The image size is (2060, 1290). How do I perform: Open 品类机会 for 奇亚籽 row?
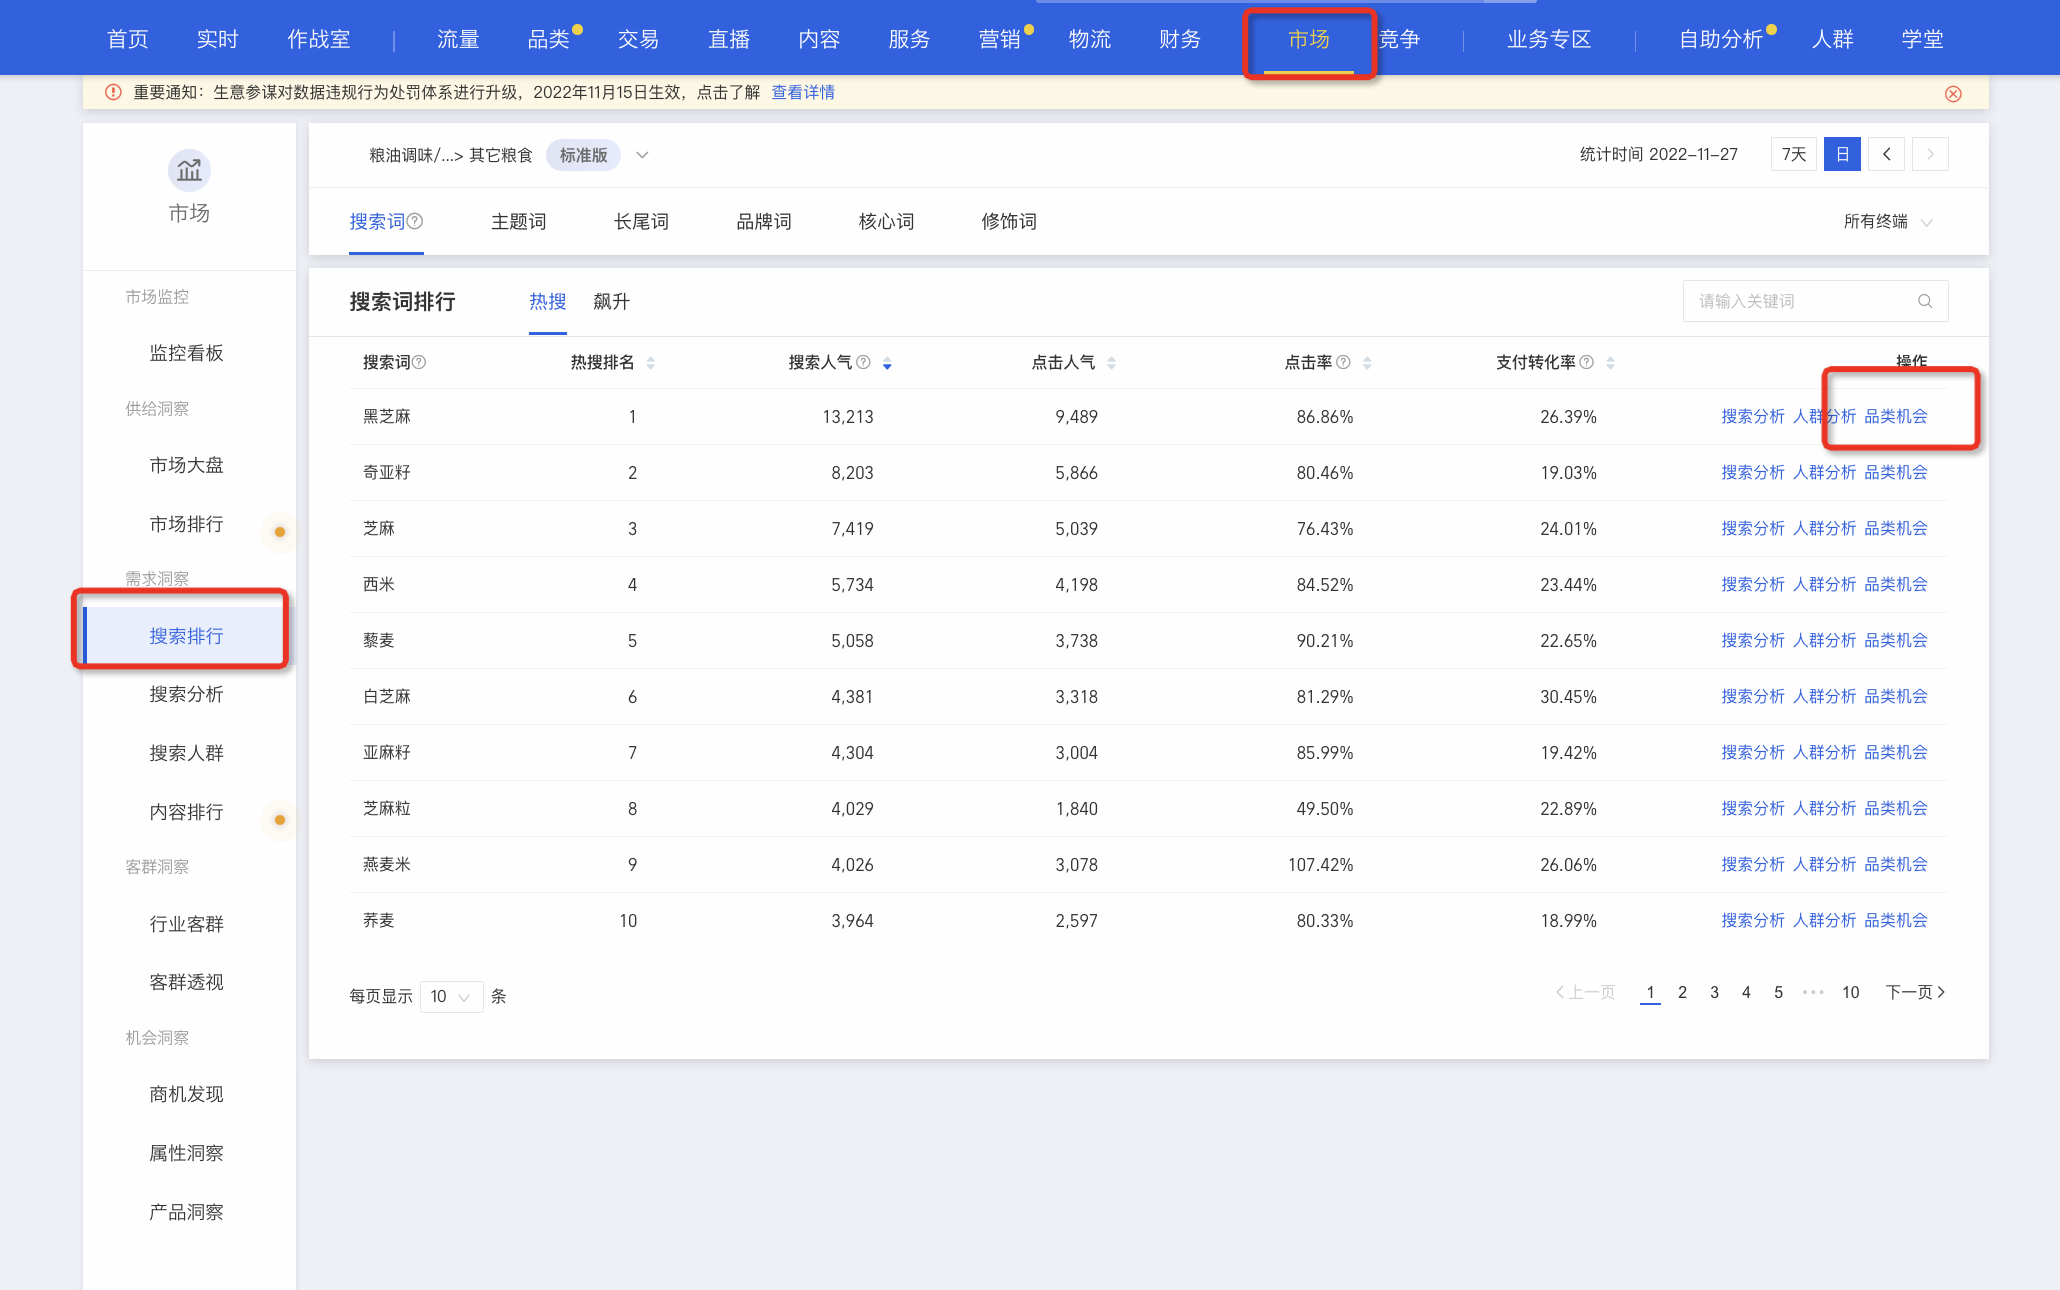(x=1896, y=472)
